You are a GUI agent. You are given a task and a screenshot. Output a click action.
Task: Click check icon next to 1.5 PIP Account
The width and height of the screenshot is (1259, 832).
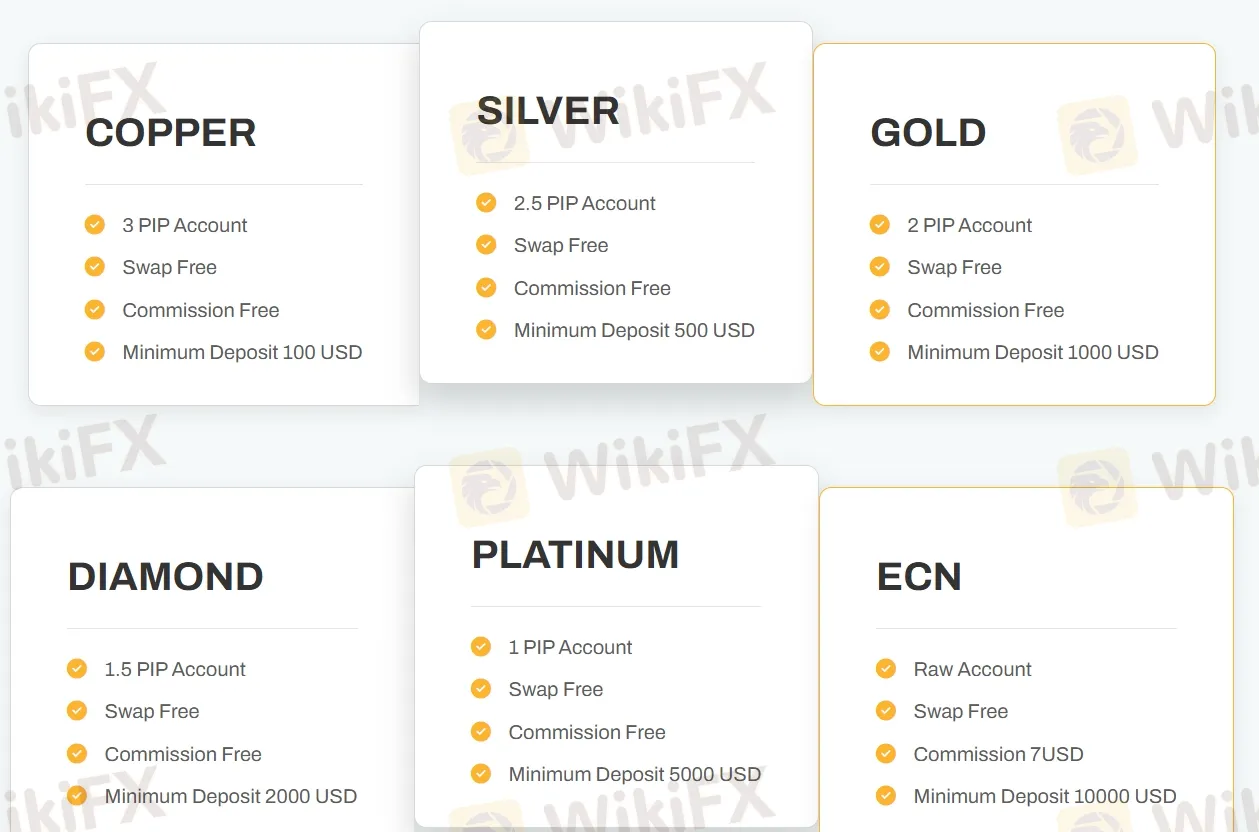(77, 669)
